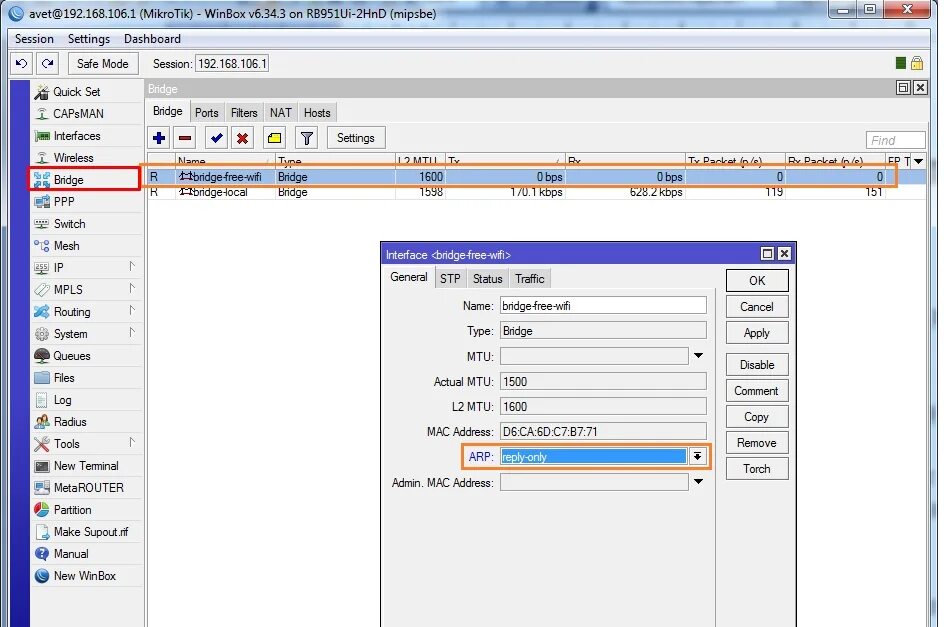Open Files from sidebar
Image resolution: width=944 pixels, height=627 pixels.
click(64, 378)
